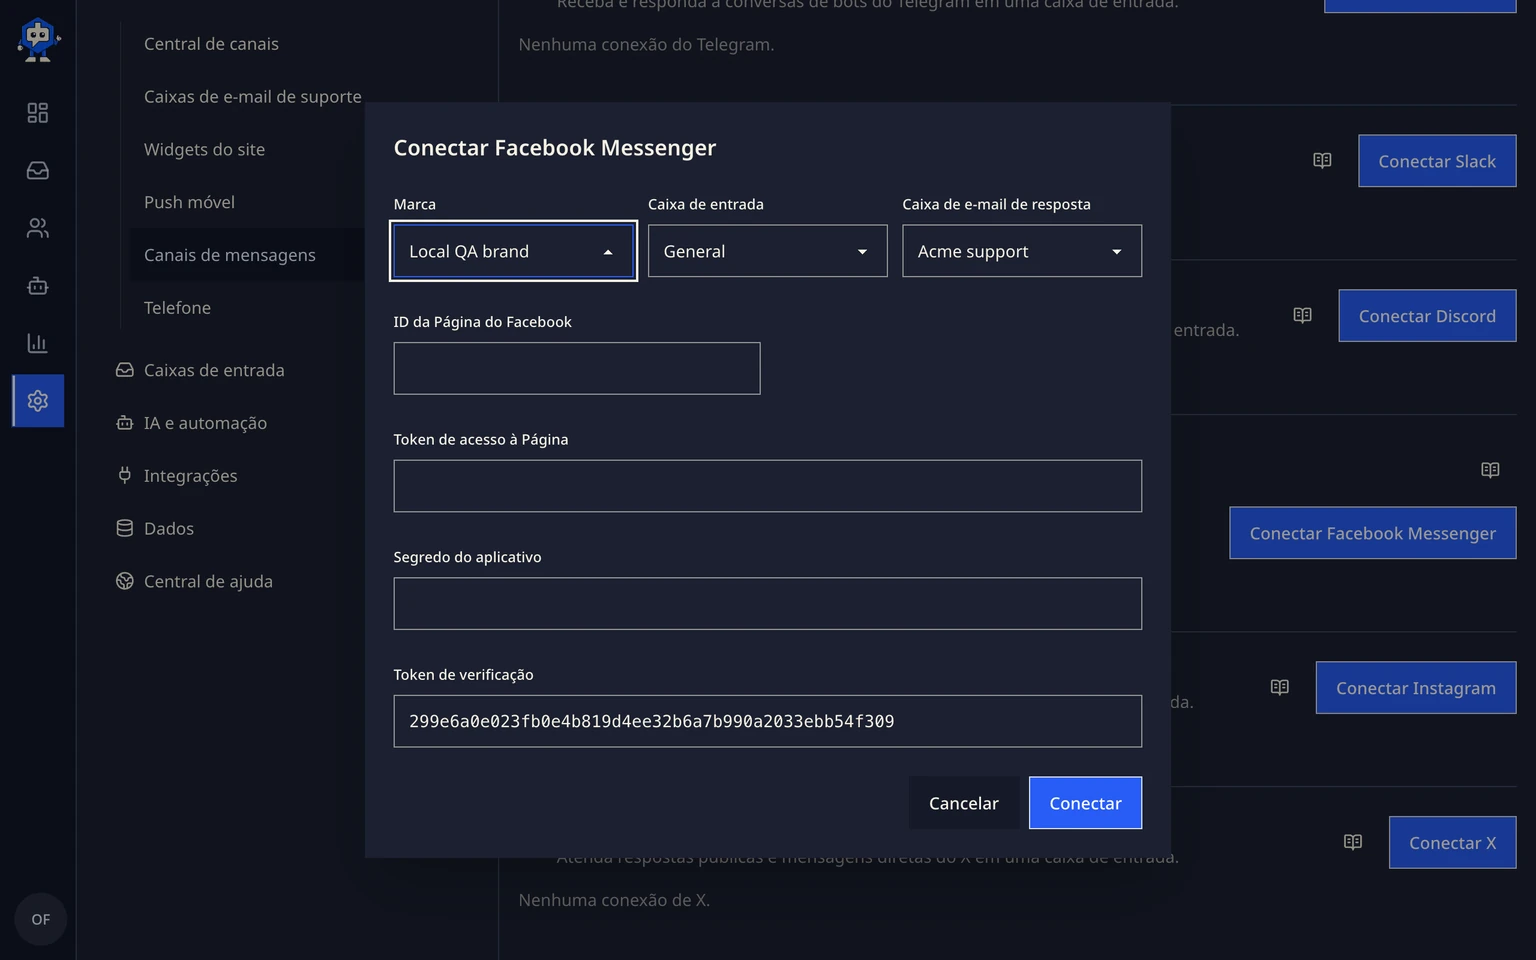Go to Central de canais
The width and height of the screenshot is (1536, 960).
(211, 44)
